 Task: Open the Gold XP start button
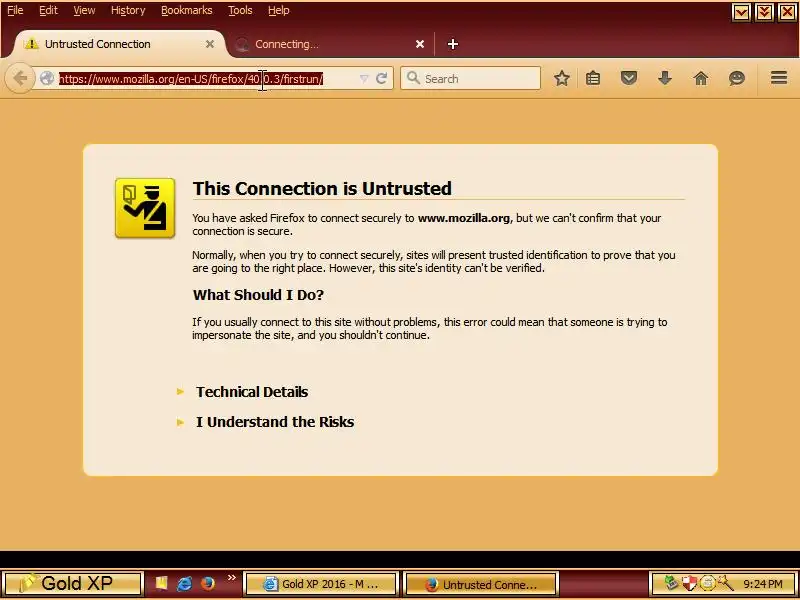coord(72,583)
